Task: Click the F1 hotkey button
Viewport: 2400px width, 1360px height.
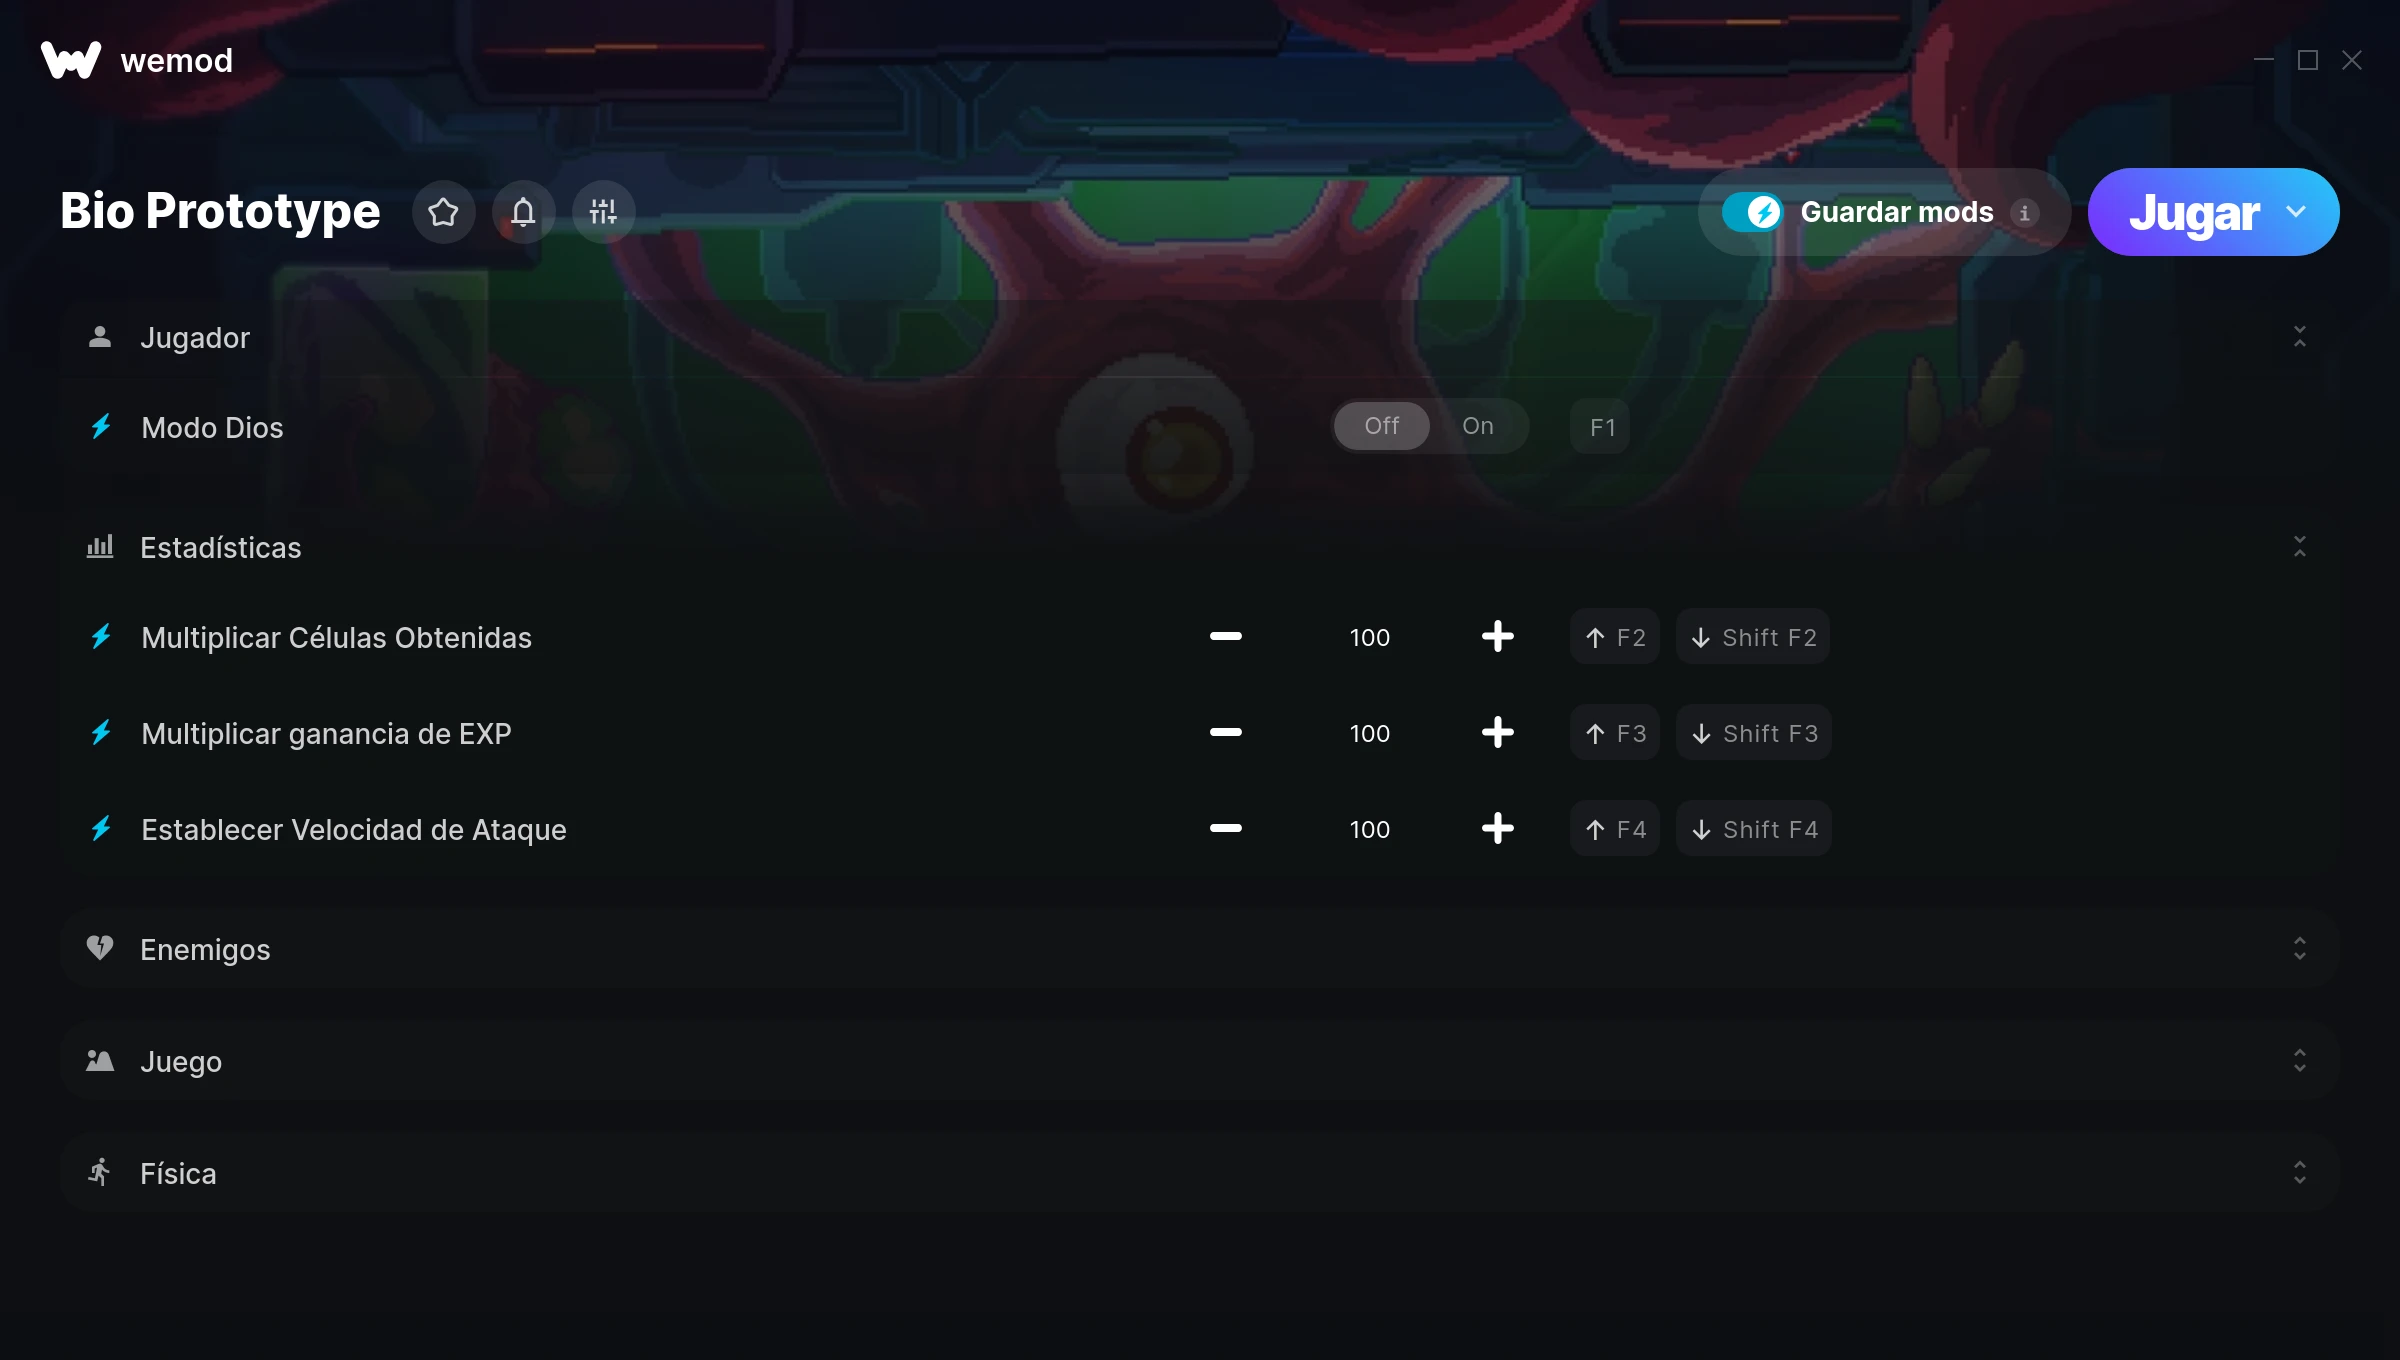Action: (1601, 427)
